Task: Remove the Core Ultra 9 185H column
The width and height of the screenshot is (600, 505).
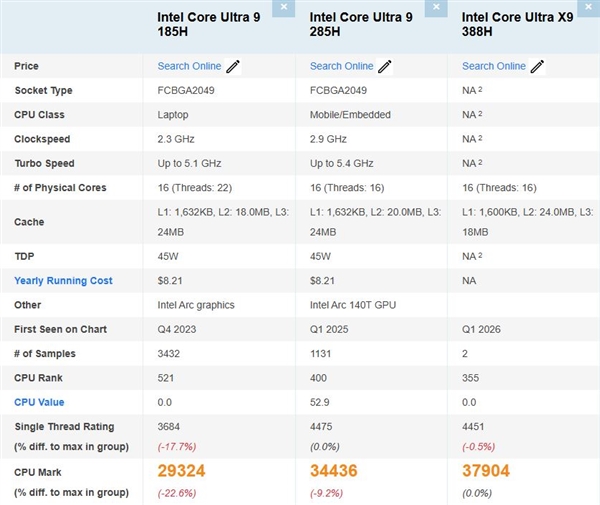Action: (285, 7)
